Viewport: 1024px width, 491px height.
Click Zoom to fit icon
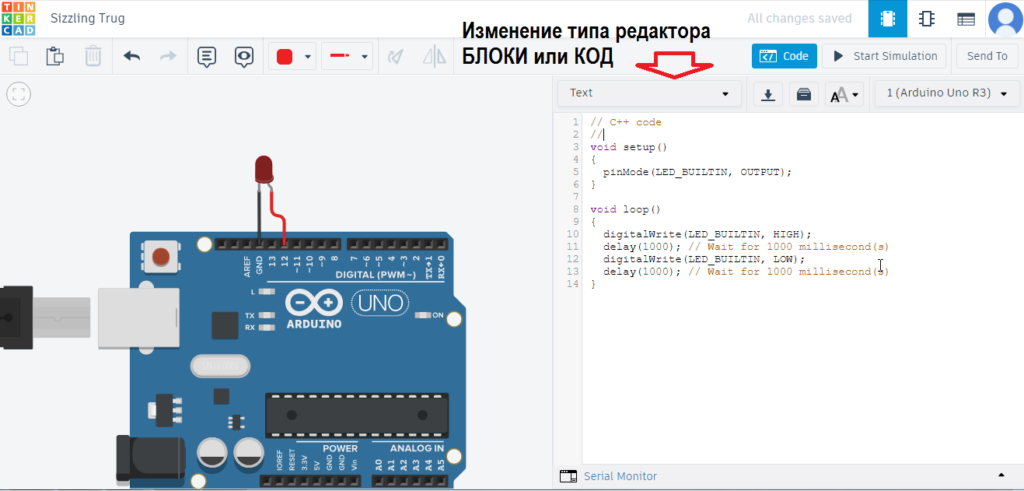point(19,94)
